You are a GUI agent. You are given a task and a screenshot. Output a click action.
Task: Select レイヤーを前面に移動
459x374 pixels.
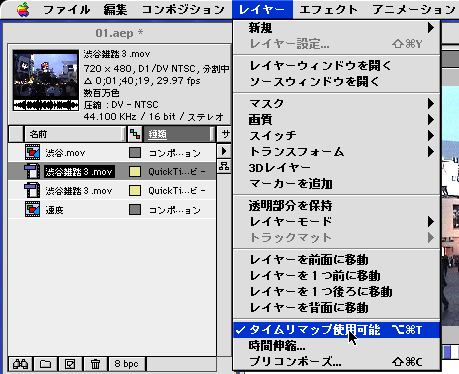(x=337, y=260)
